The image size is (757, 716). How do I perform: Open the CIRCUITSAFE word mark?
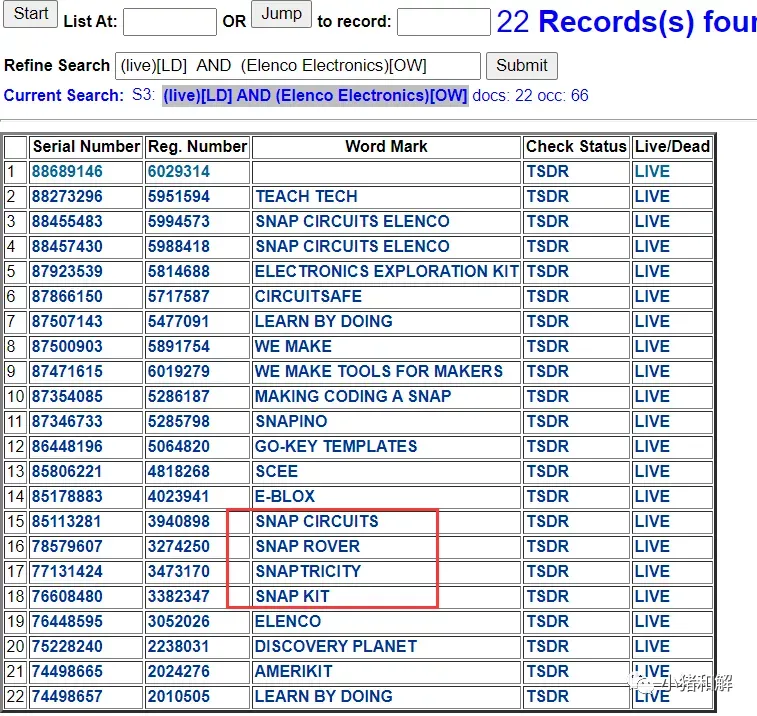coord(308,296)
